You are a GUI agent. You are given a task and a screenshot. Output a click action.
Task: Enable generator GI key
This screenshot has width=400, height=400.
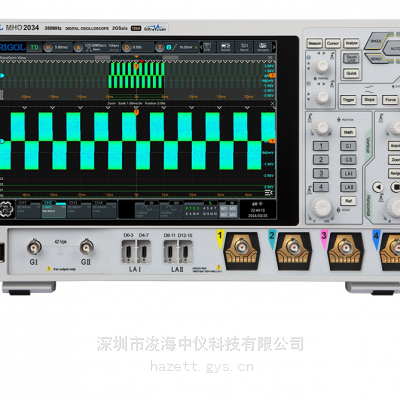348,146
